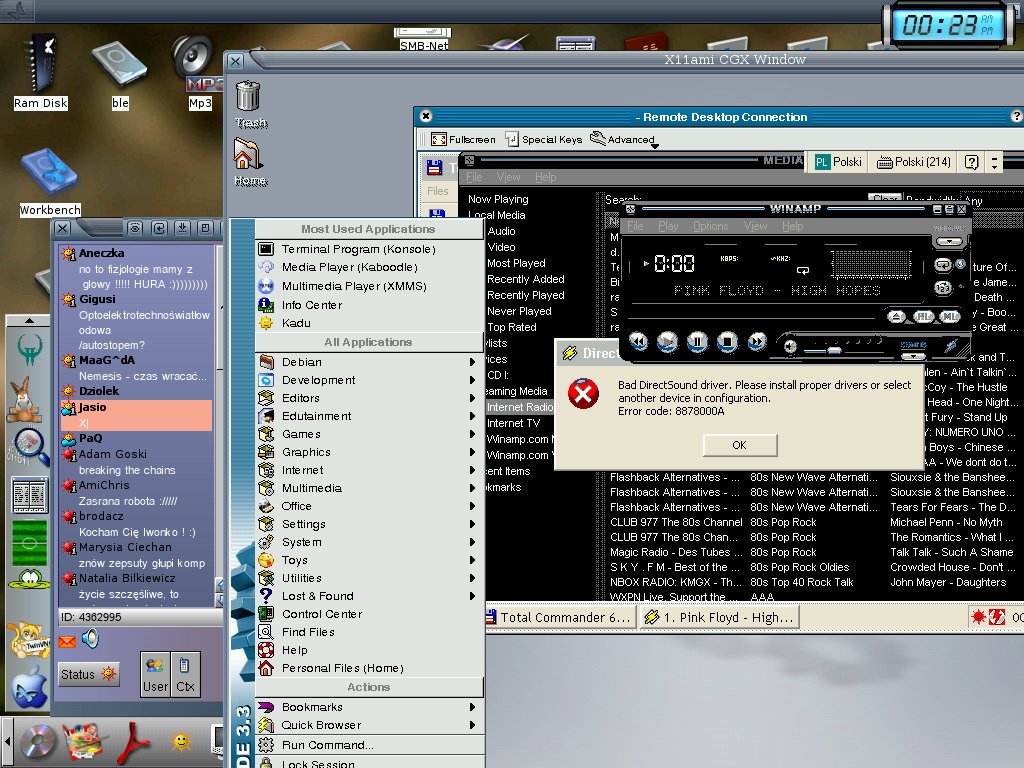This screenshot has height=768, width=1024.
Task: Open the Advanced dropdown in Remote Desktop
Action: point(624,139)
